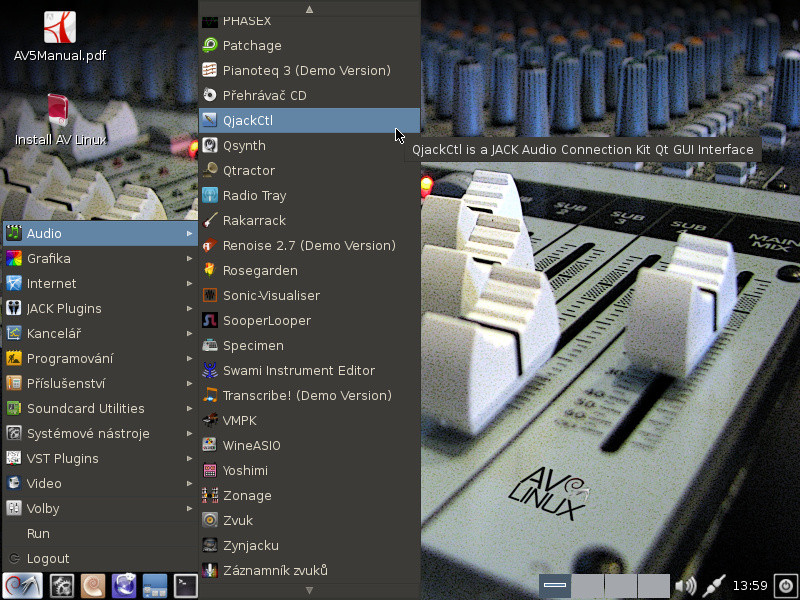Click the SooperLooper icon

(x=210, y=320)
